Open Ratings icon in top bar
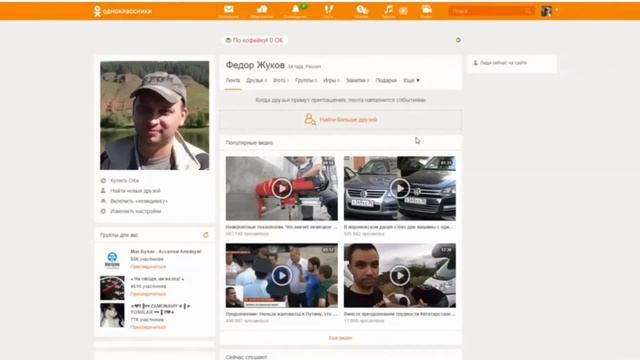The width and height of the screenshot is (640, 360). click(x=362, y=11)
